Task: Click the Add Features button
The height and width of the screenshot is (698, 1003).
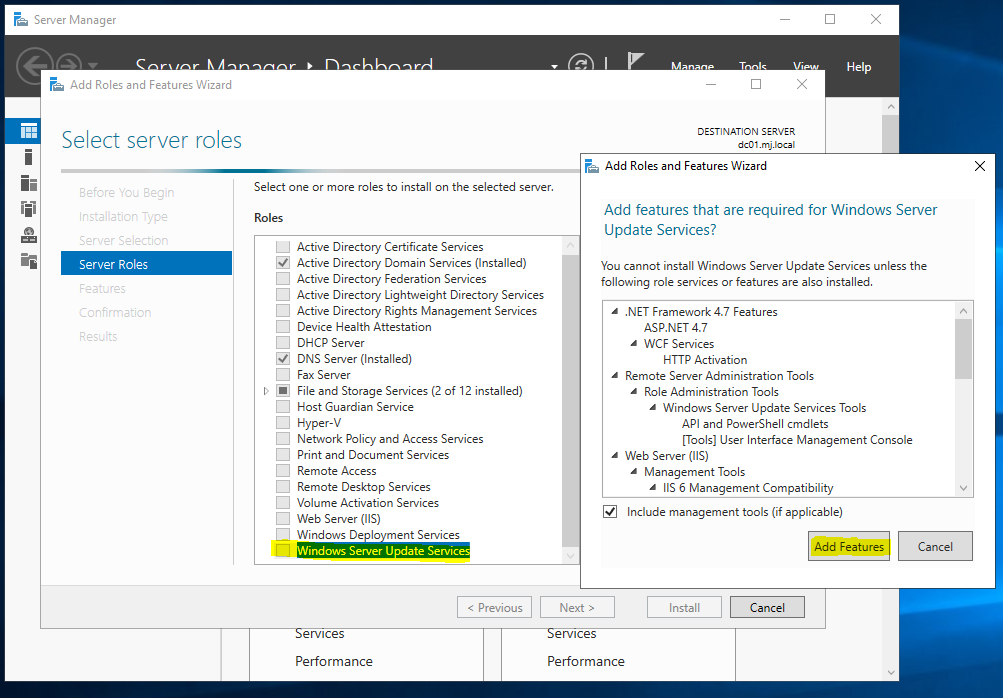Action: pos(849,546)
